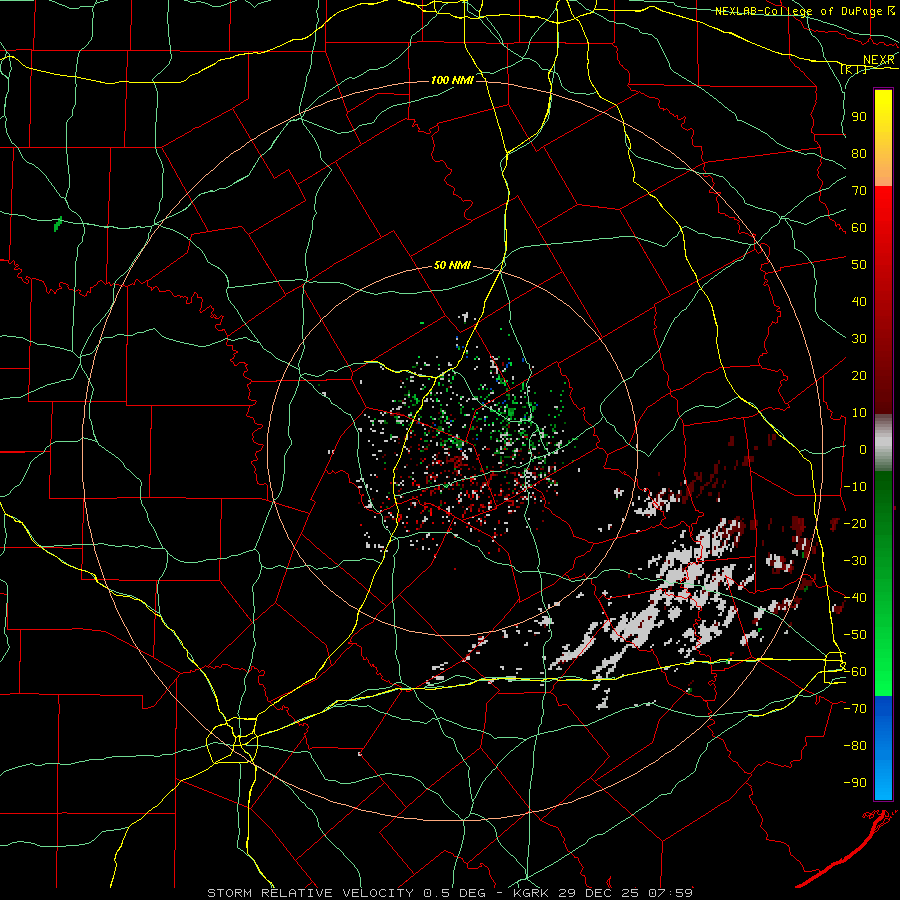Click the yellow-orange segment of the velocity color bar
900x900 pixels.
point(883,138)
